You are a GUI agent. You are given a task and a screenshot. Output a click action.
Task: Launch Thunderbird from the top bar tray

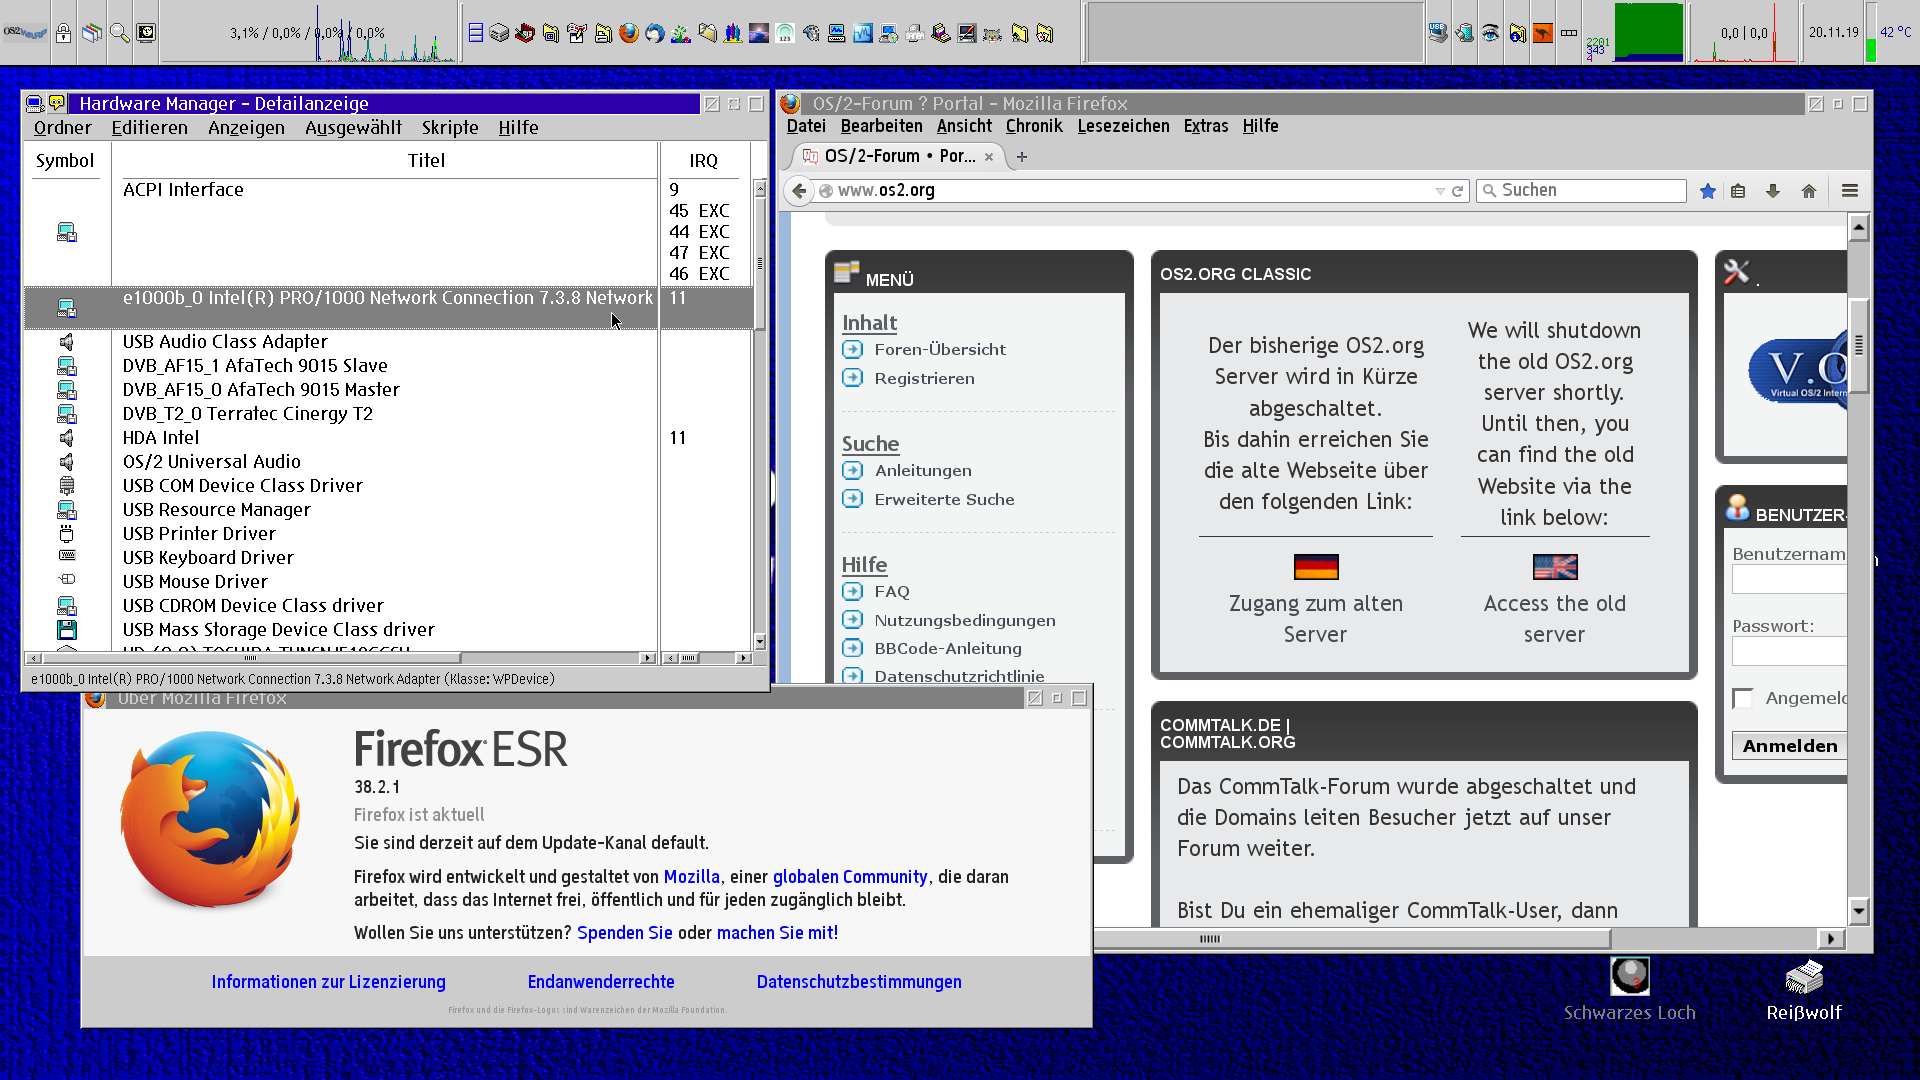click(x=654, y=33)
